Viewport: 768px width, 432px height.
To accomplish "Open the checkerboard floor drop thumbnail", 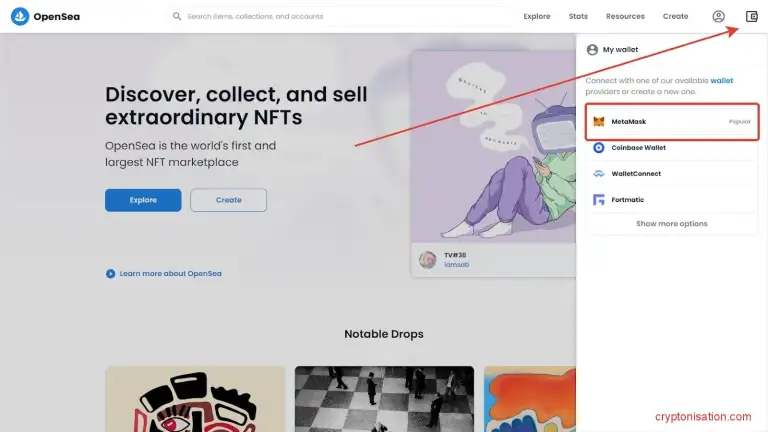I will click(384, 399).
